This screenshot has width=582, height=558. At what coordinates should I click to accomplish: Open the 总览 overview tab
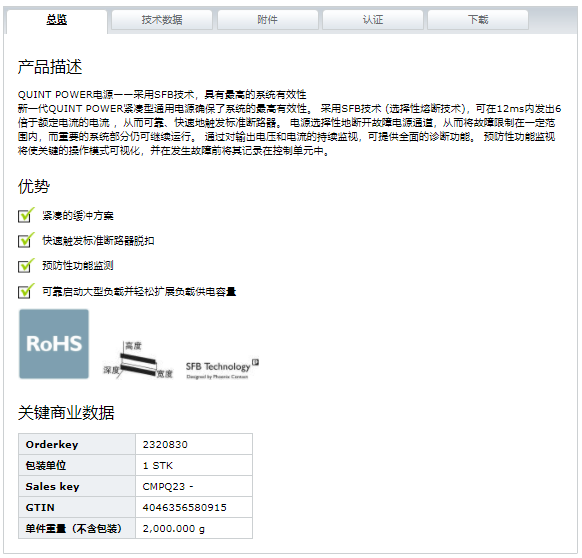coord(57,20)
